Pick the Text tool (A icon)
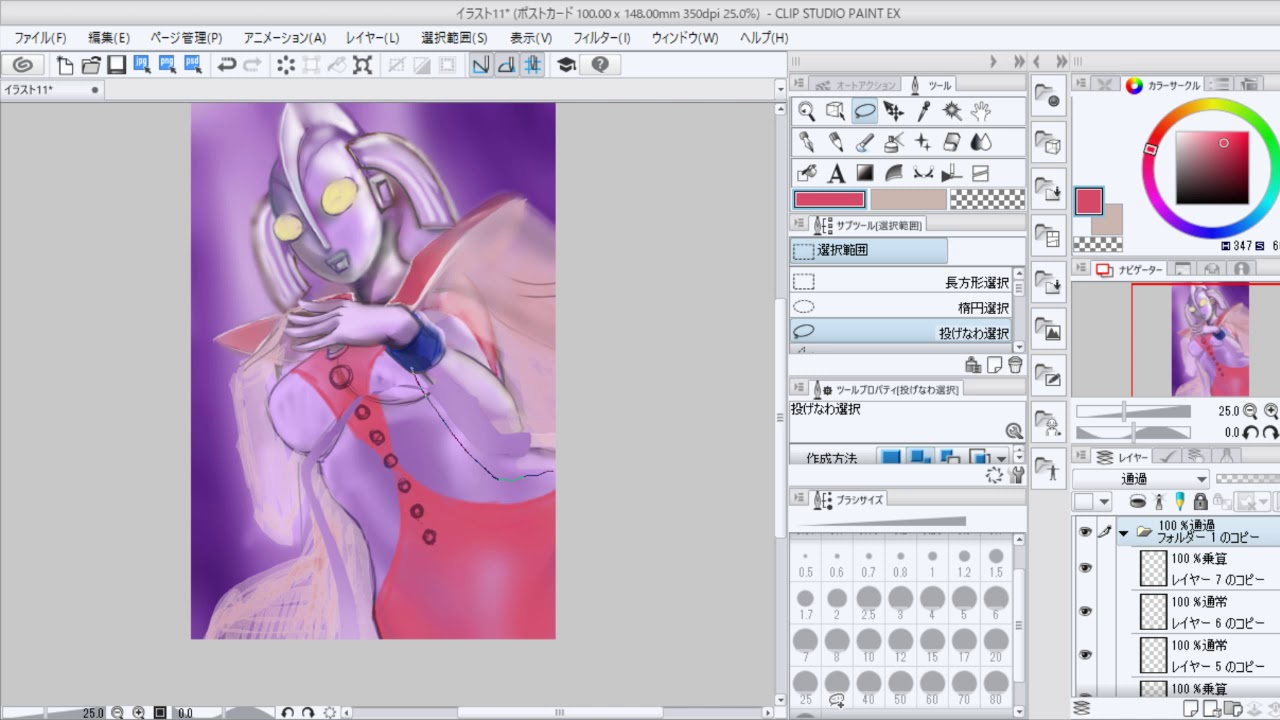1280x720 pixels. (x=836, y=173)
